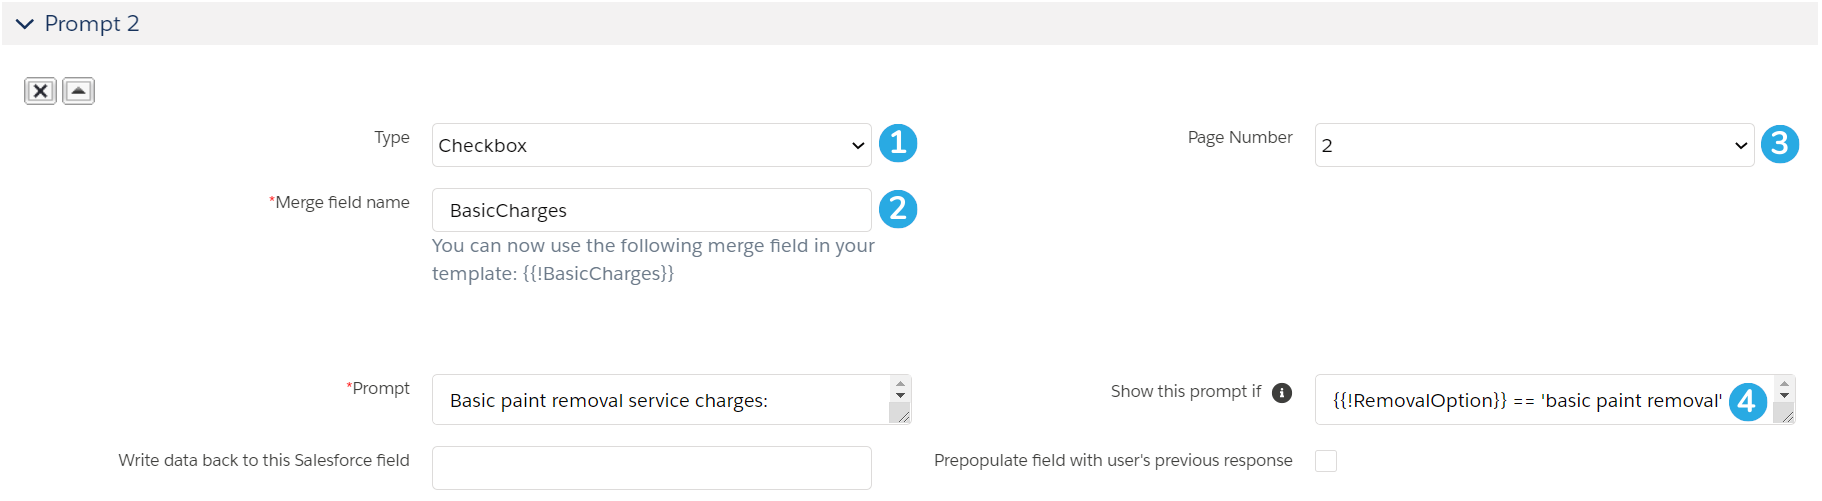Open the Page Number dropdown

[x=1534, y=145]
